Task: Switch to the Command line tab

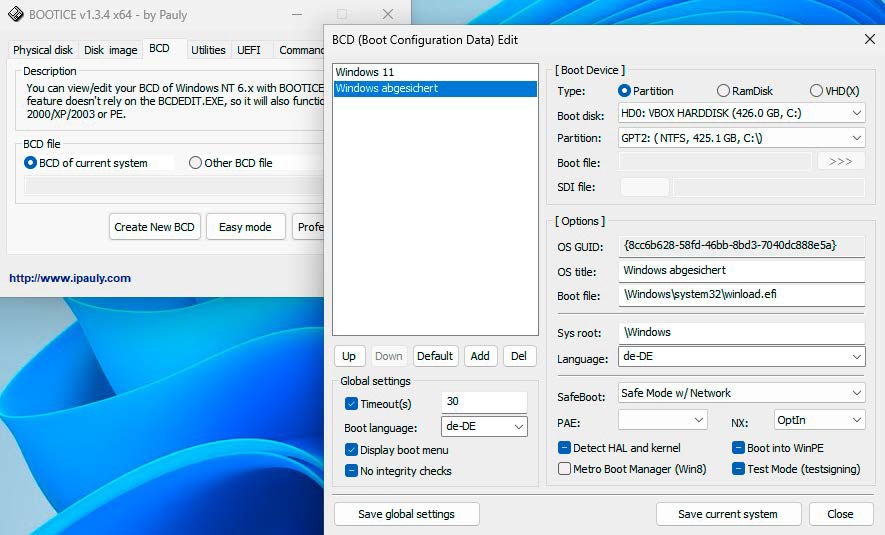Action: 301,50
